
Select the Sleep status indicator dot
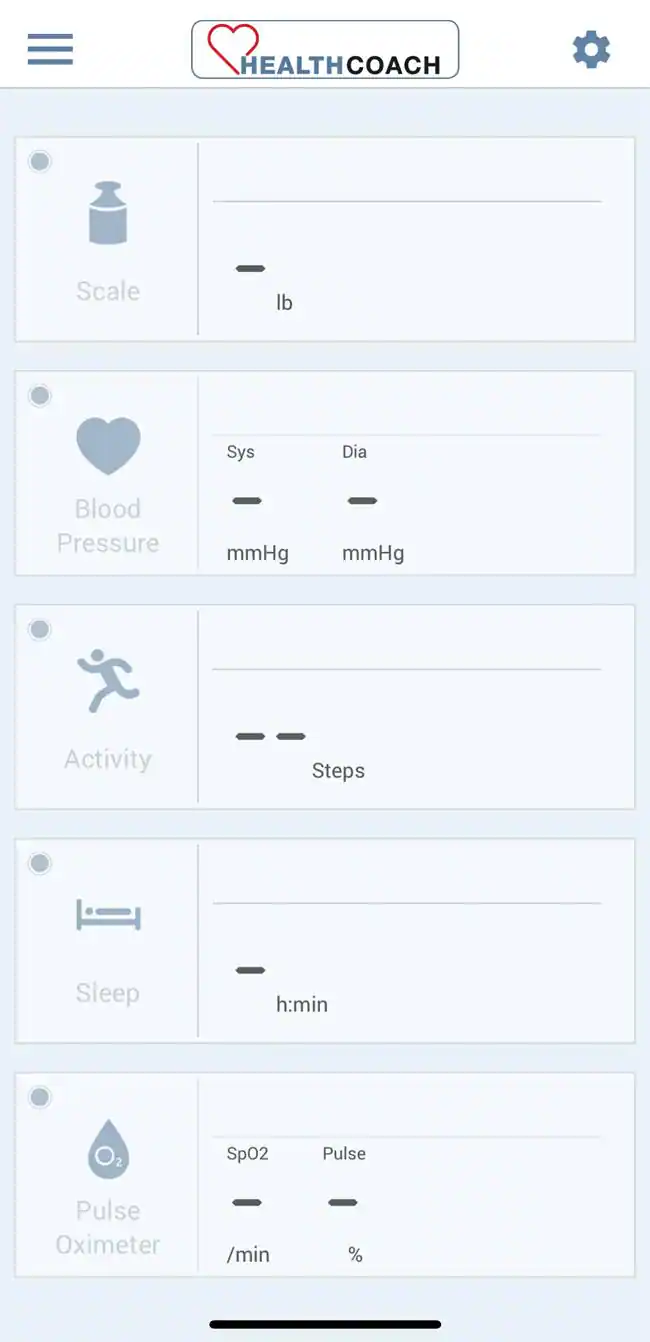click(40, 864)
